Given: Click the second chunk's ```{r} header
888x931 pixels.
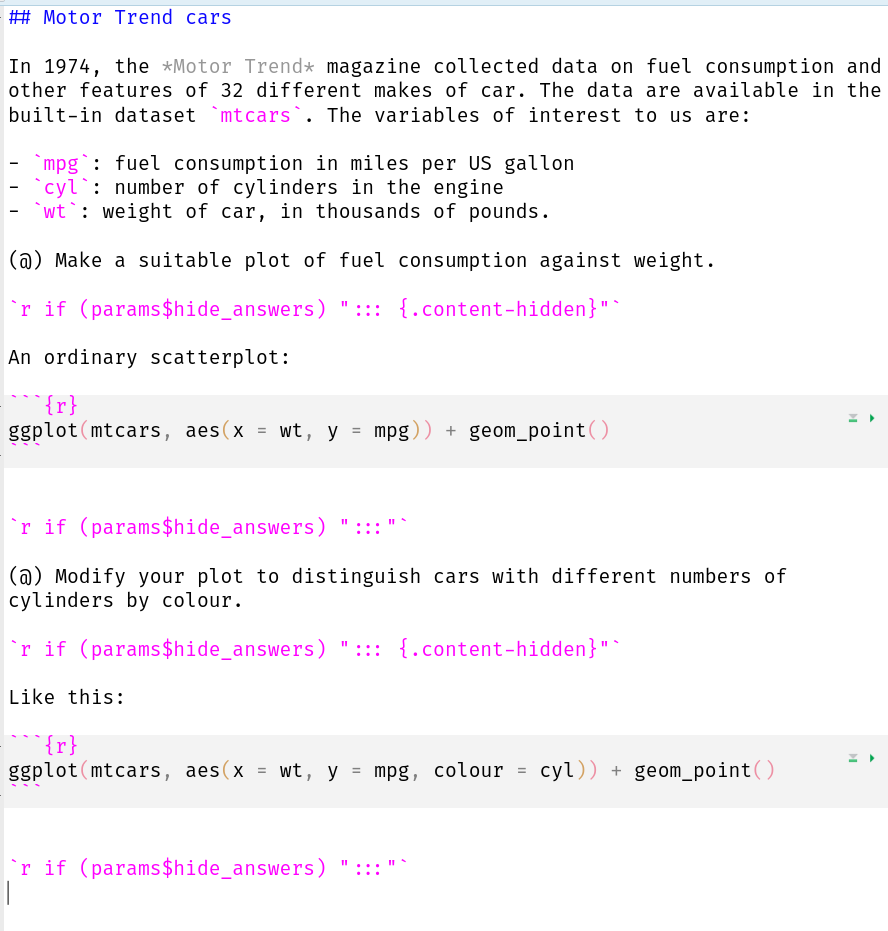Looking at the screenshot, I should click(44, 746).
